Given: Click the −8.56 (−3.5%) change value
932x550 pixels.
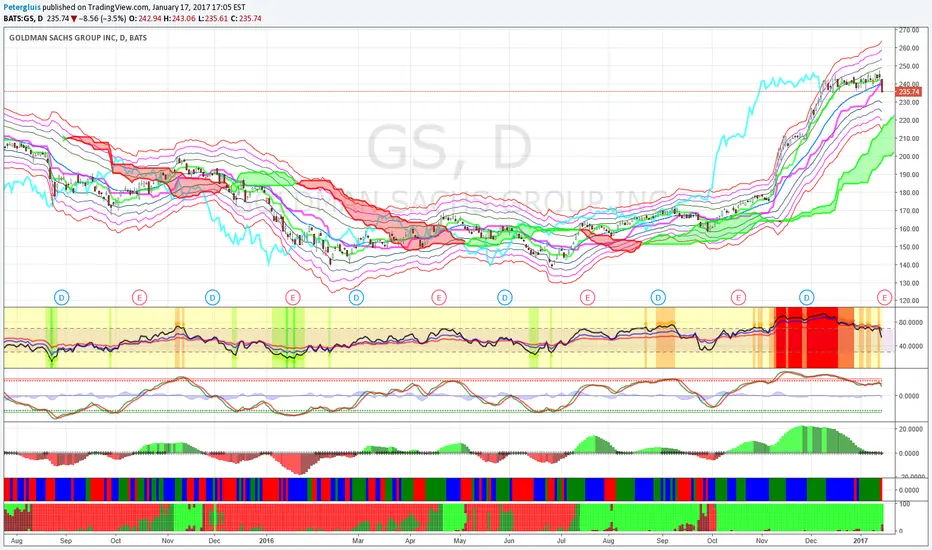Looking at the screenshot, I should tap(102, 18).
